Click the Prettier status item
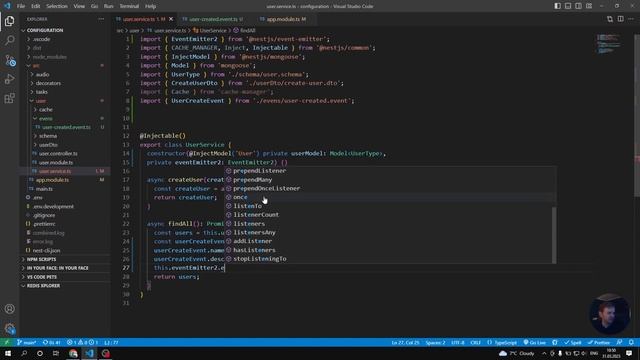The width and height of the screenshot is (640, 360). pyautogui.click(x=599, y=342)
